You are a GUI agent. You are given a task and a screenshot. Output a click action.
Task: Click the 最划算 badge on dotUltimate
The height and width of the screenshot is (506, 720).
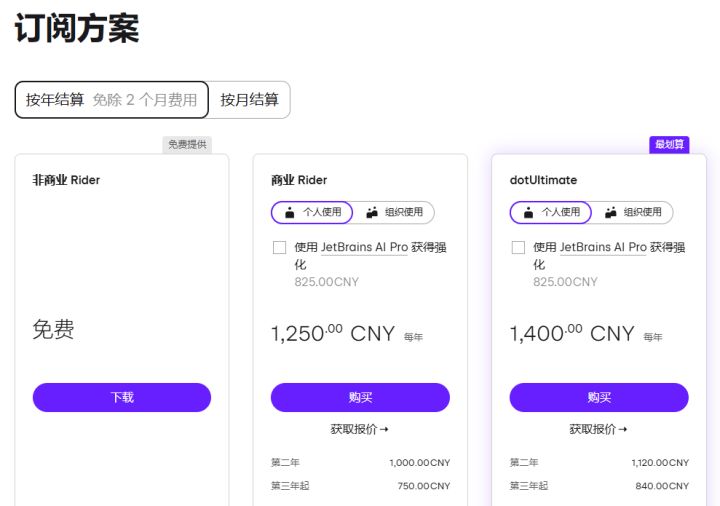[669, 145]
